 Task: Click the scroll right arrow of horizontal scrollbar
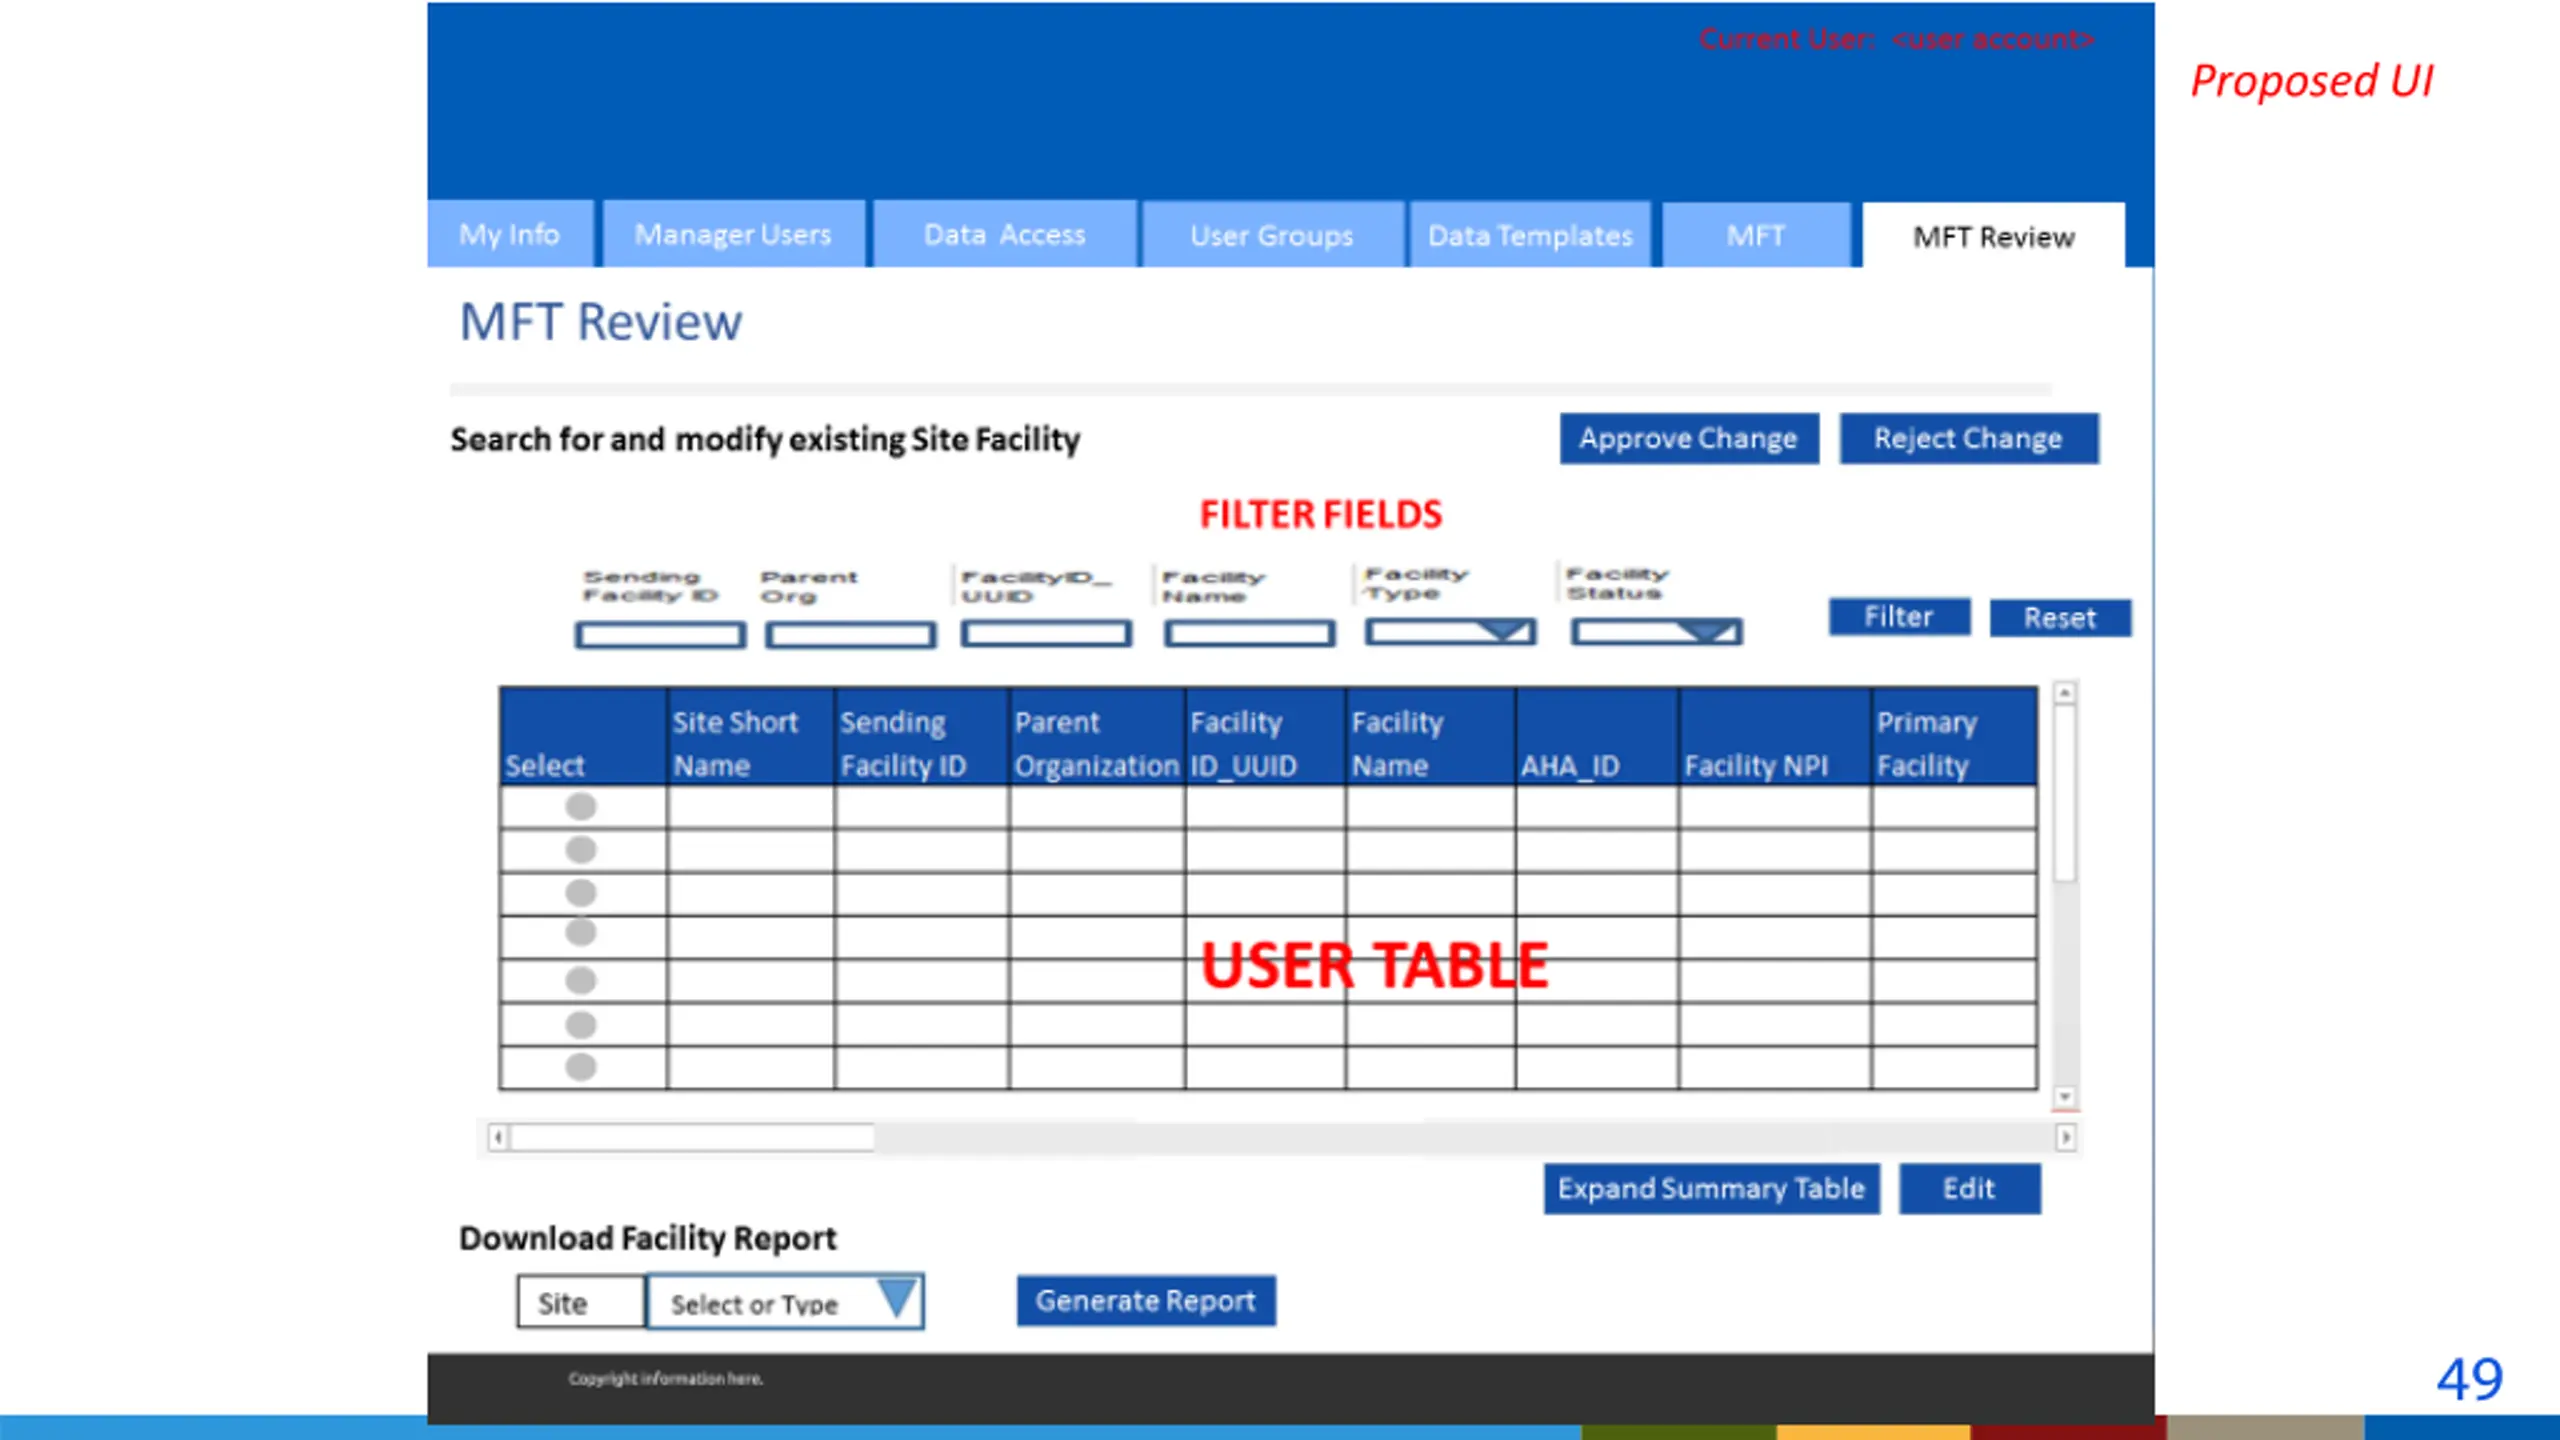pos(2065,1137)
